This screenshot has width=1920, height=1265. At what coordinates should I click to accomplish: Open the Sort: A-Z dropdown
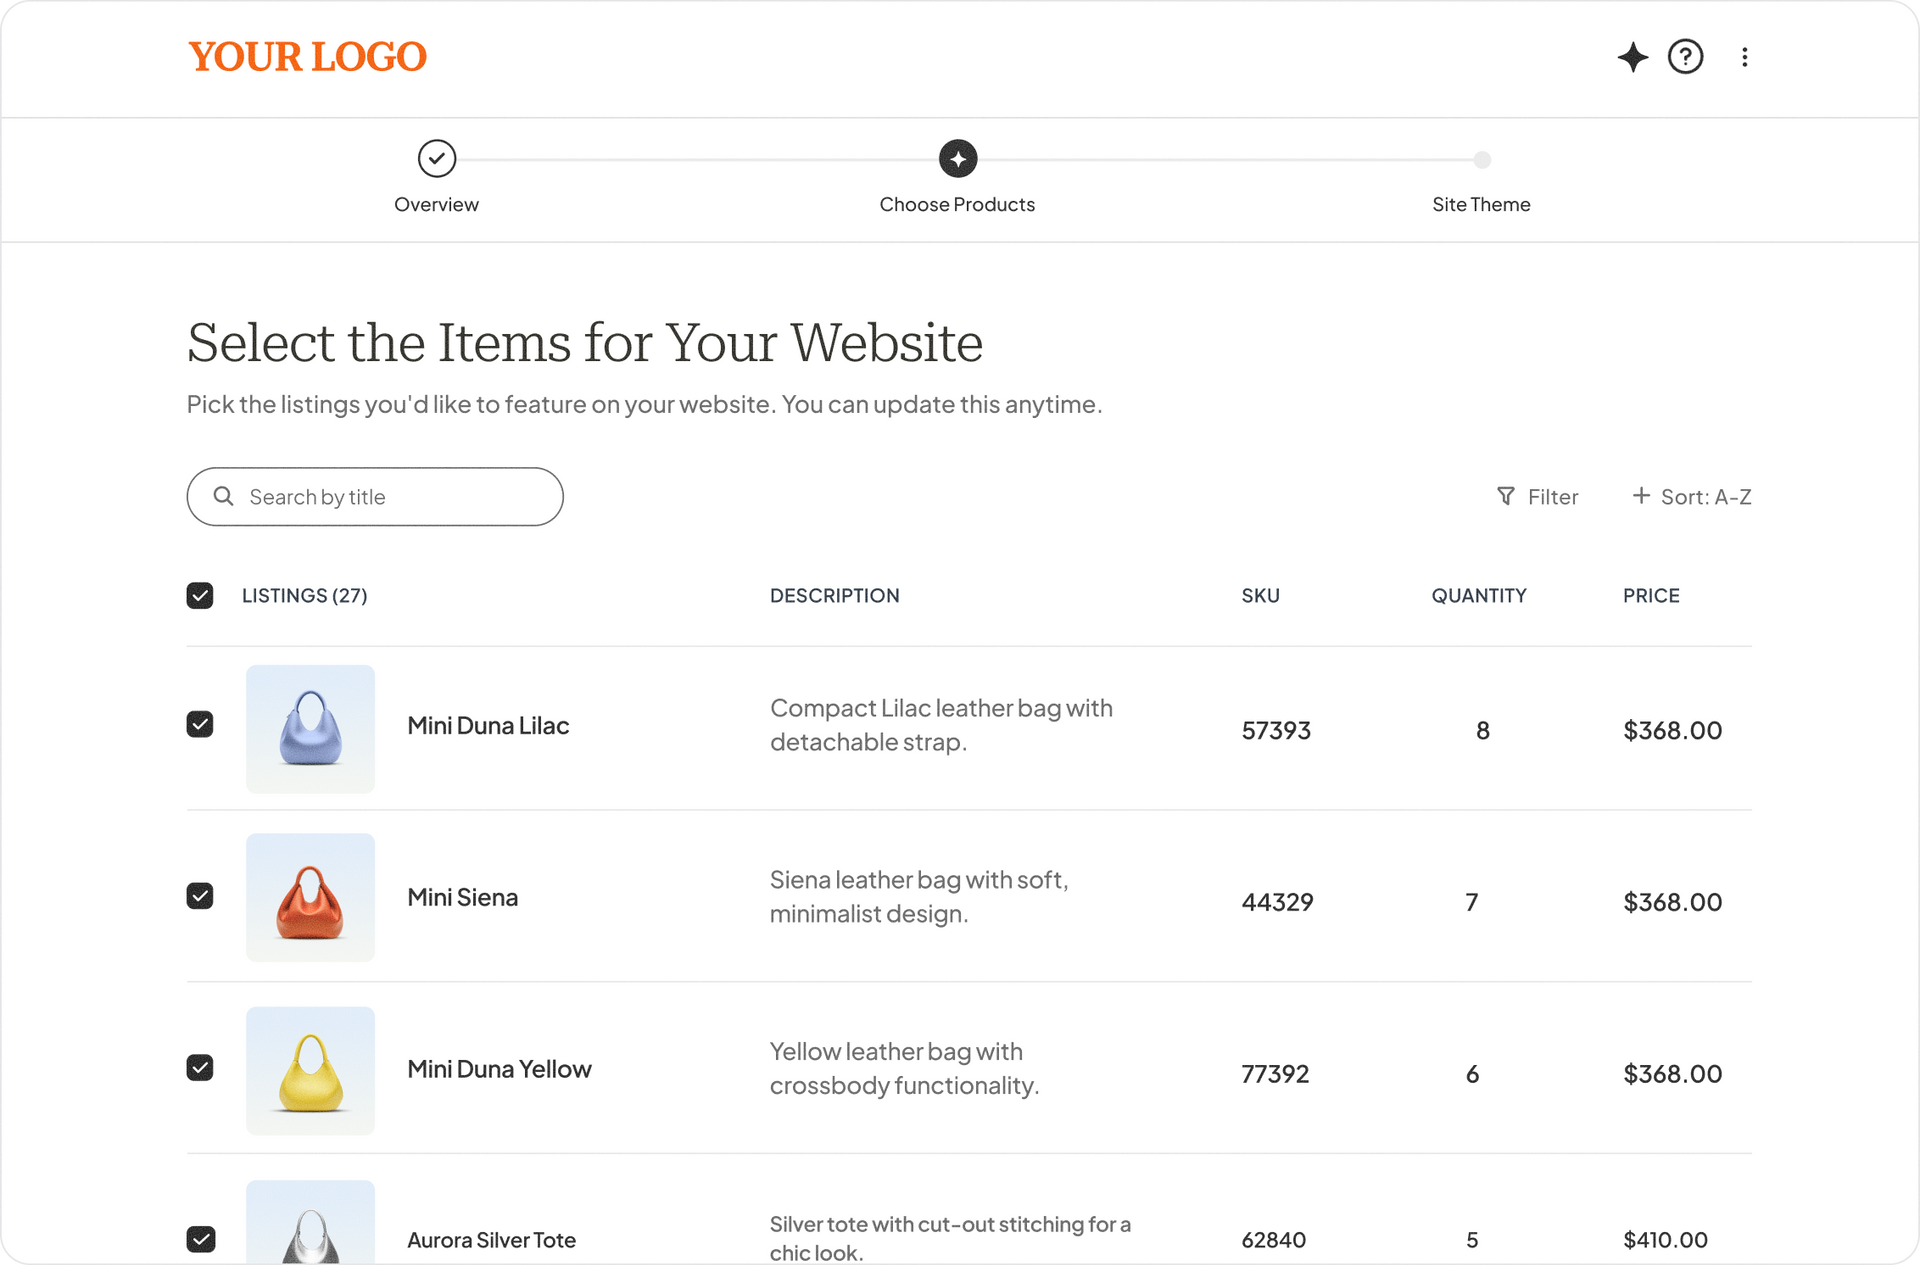(1692, 497)
